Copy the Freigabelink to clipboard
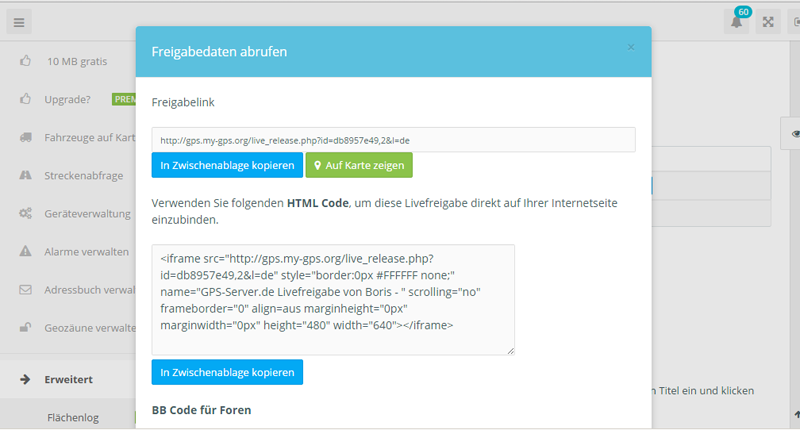The height and width of the screenshot is (430, 800). (227, 165)
